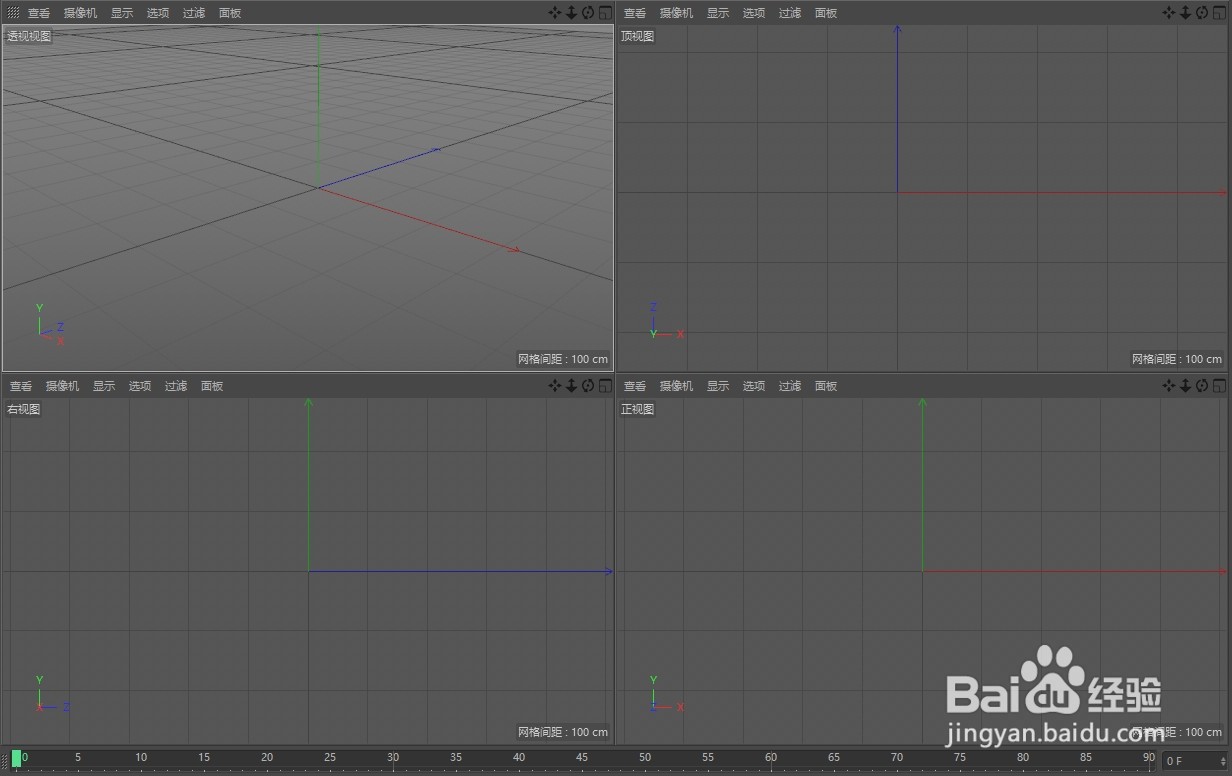Click the rotate camera icon in front view (正视图)
Screen dimensions: 1232x776
click(x=1201, y=386)
